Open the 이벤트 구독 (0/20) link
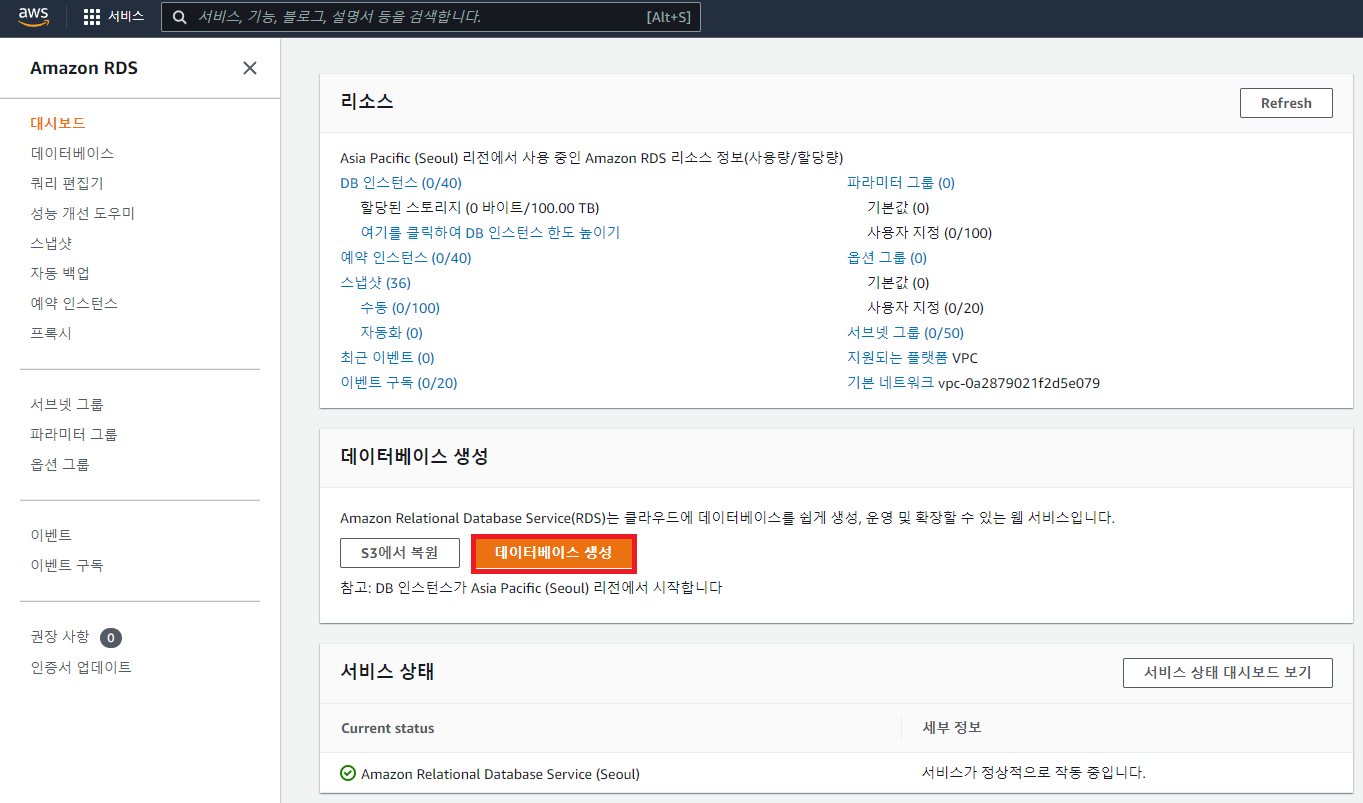 (x=399, y=382)
